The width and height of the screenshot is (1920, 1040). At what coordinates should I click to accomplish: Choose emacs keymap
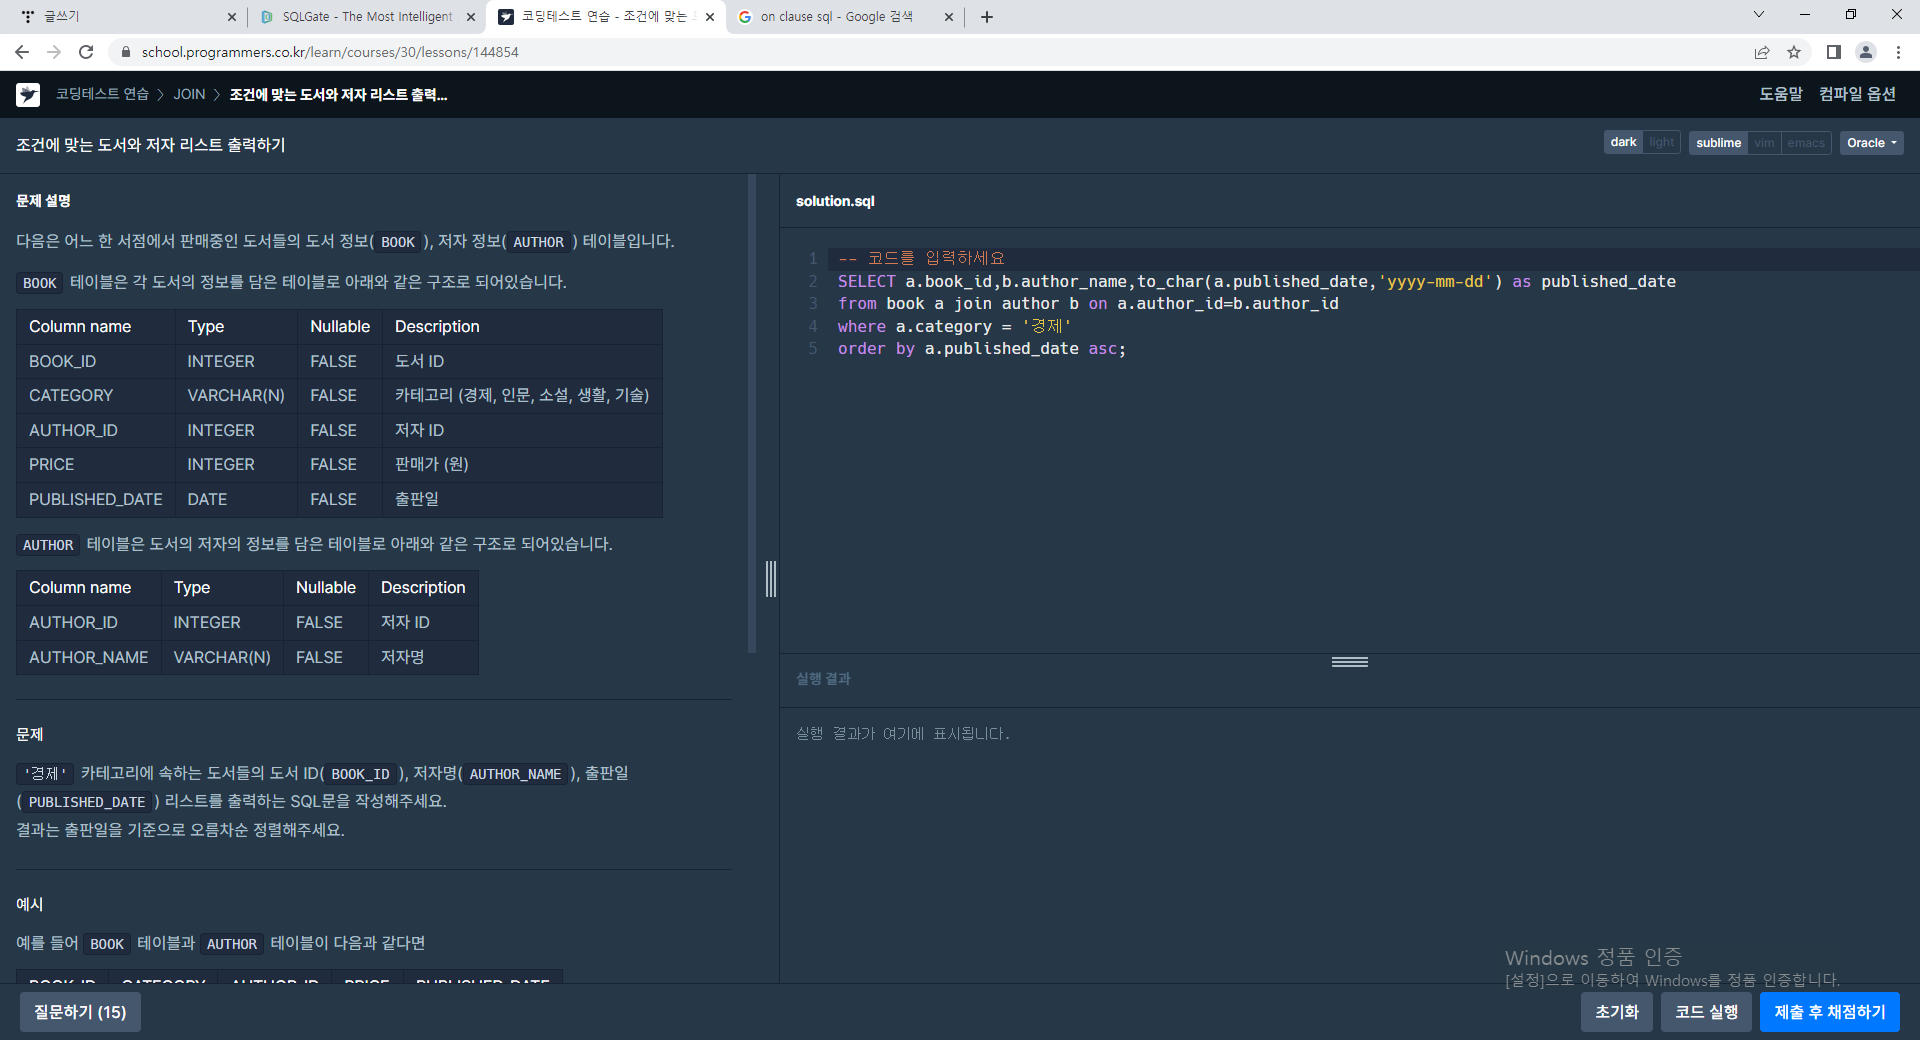point(1806,143)
